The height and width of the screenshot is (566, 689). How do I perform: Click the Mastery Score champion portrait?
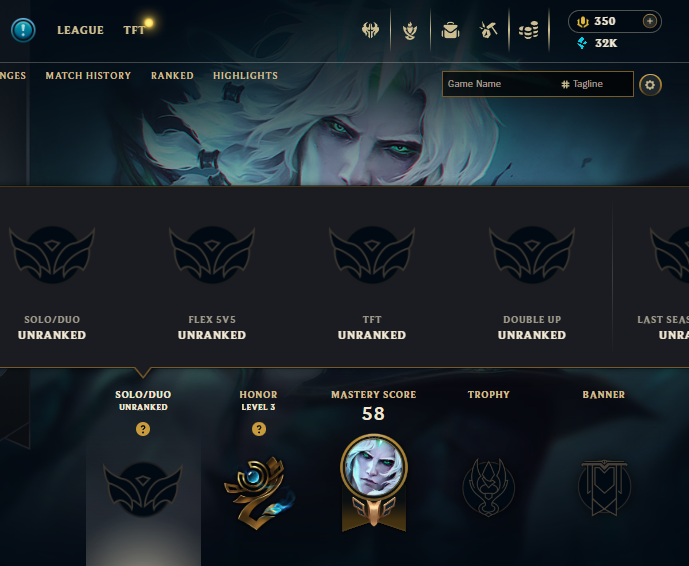pos(374,467)
